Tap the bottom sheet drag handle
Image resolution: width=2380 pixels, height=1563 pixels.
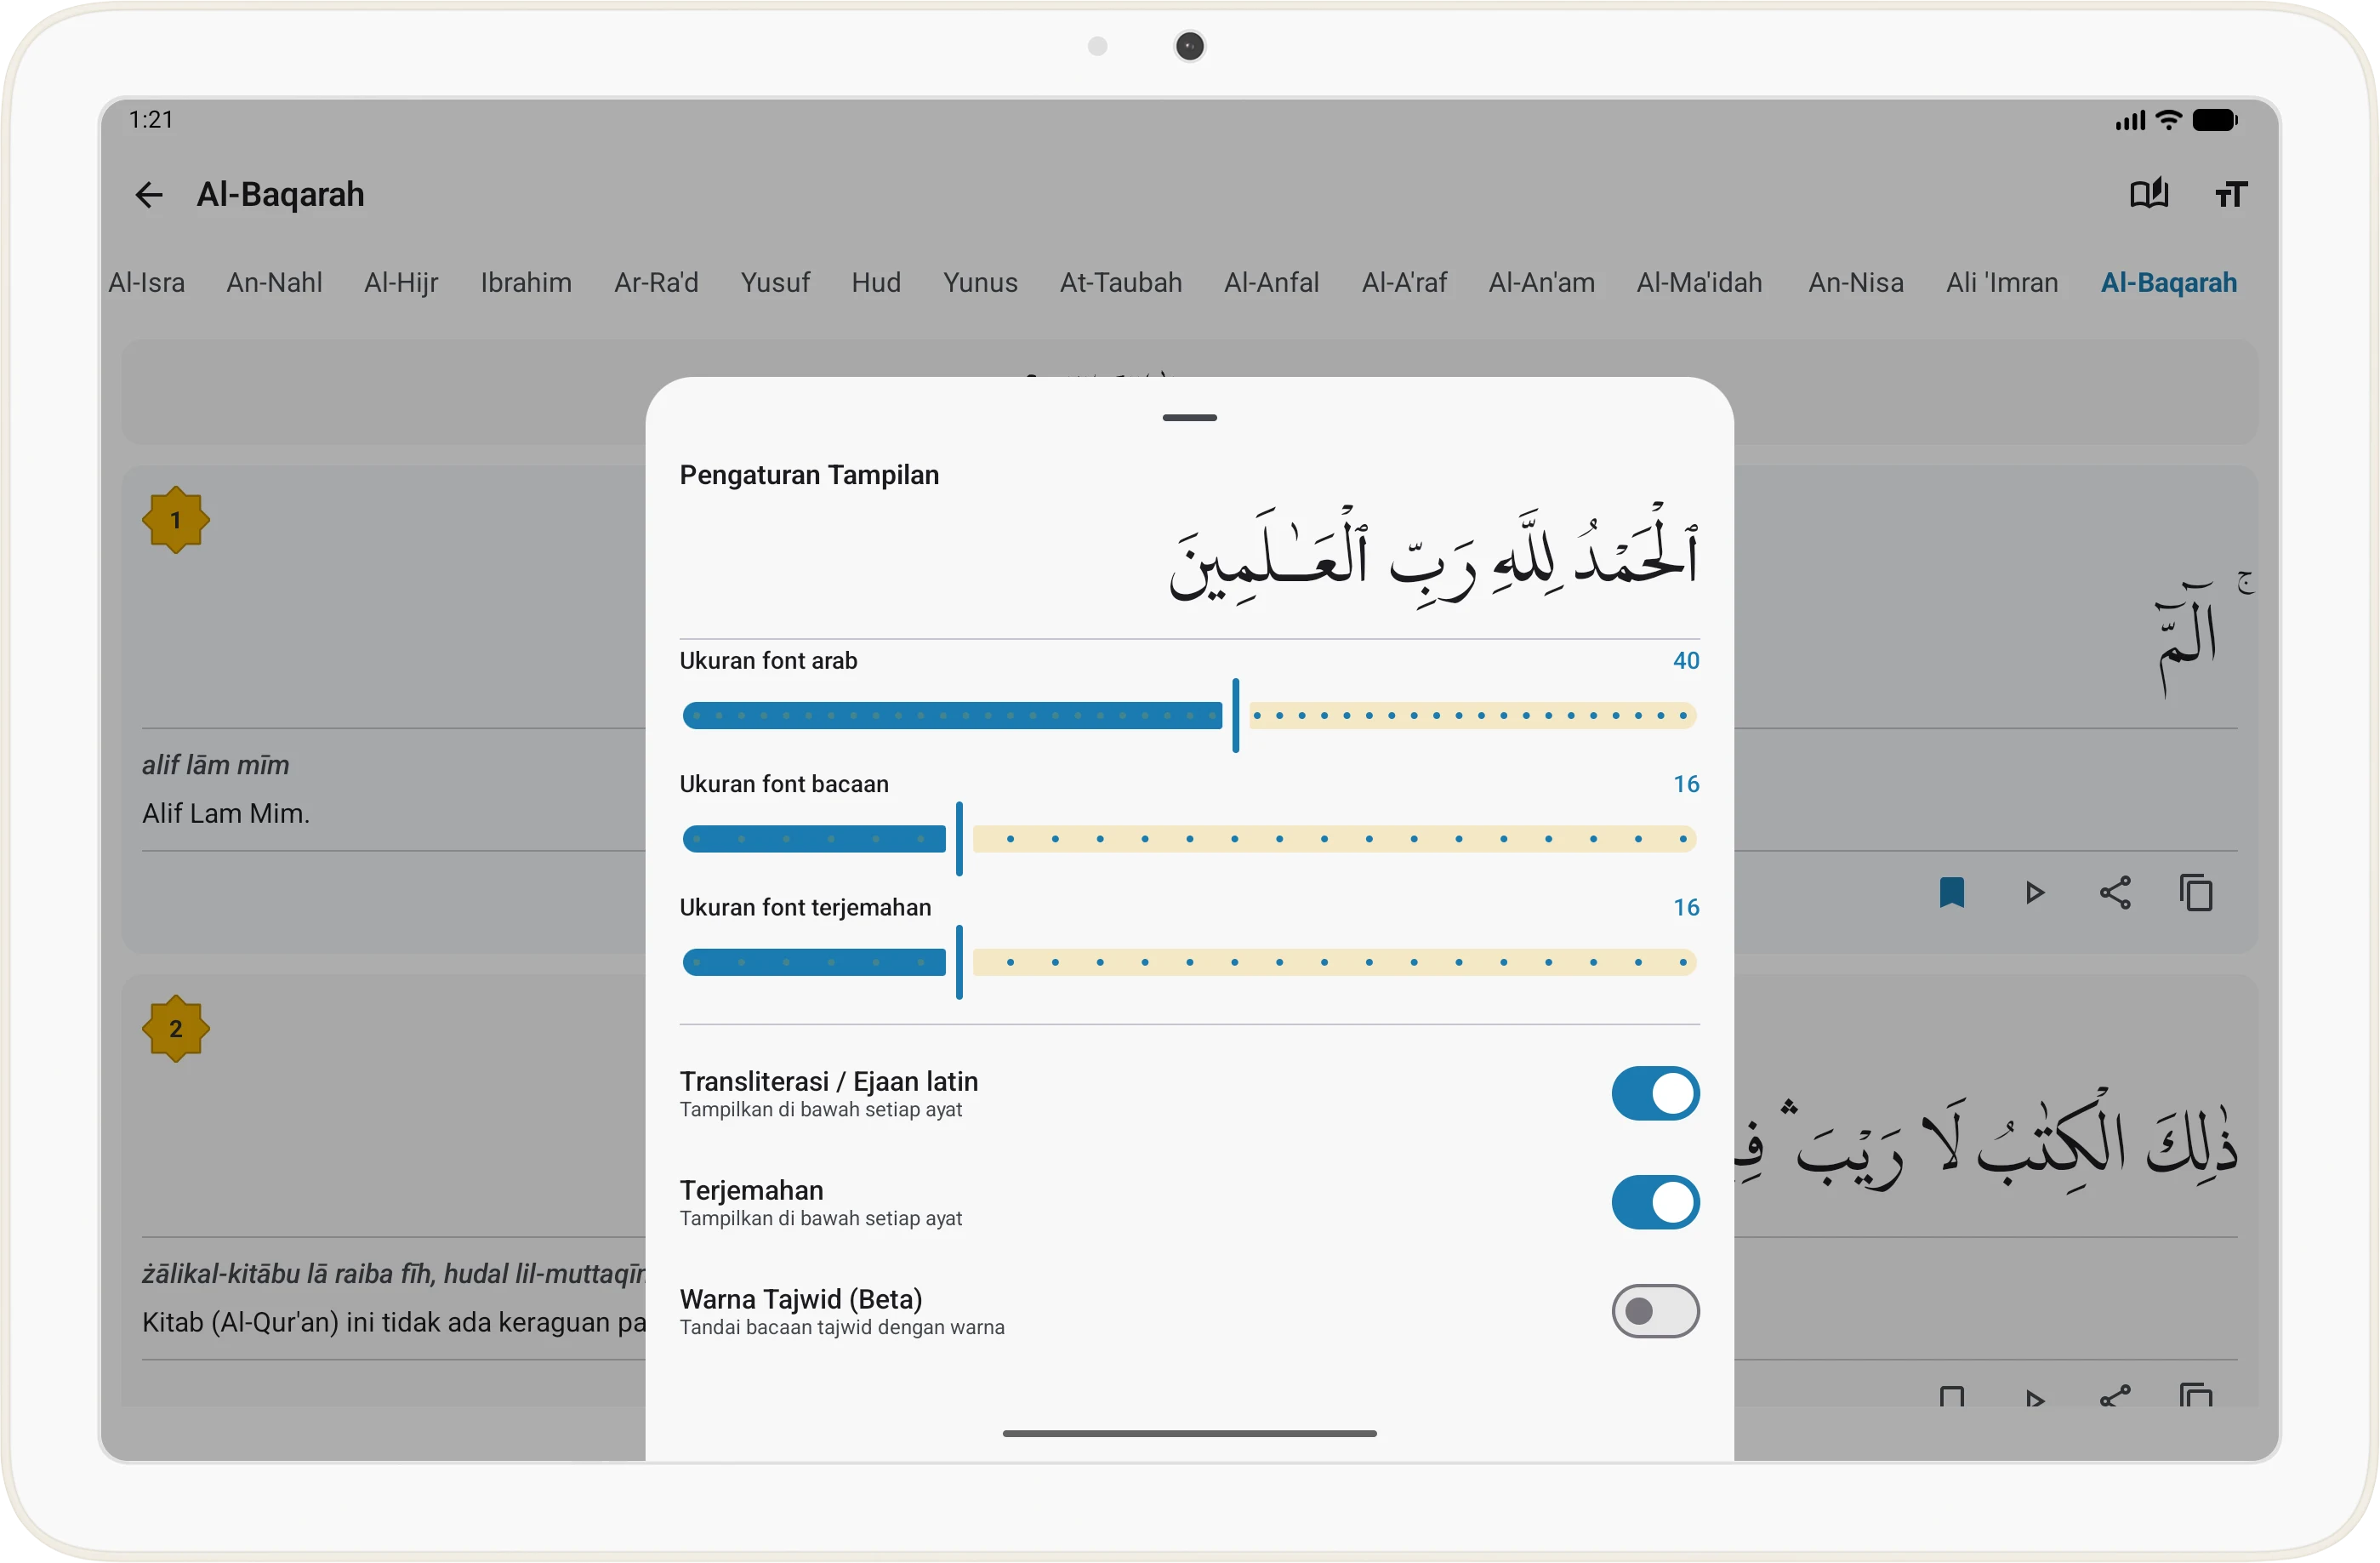click(x=1189, y=418)
